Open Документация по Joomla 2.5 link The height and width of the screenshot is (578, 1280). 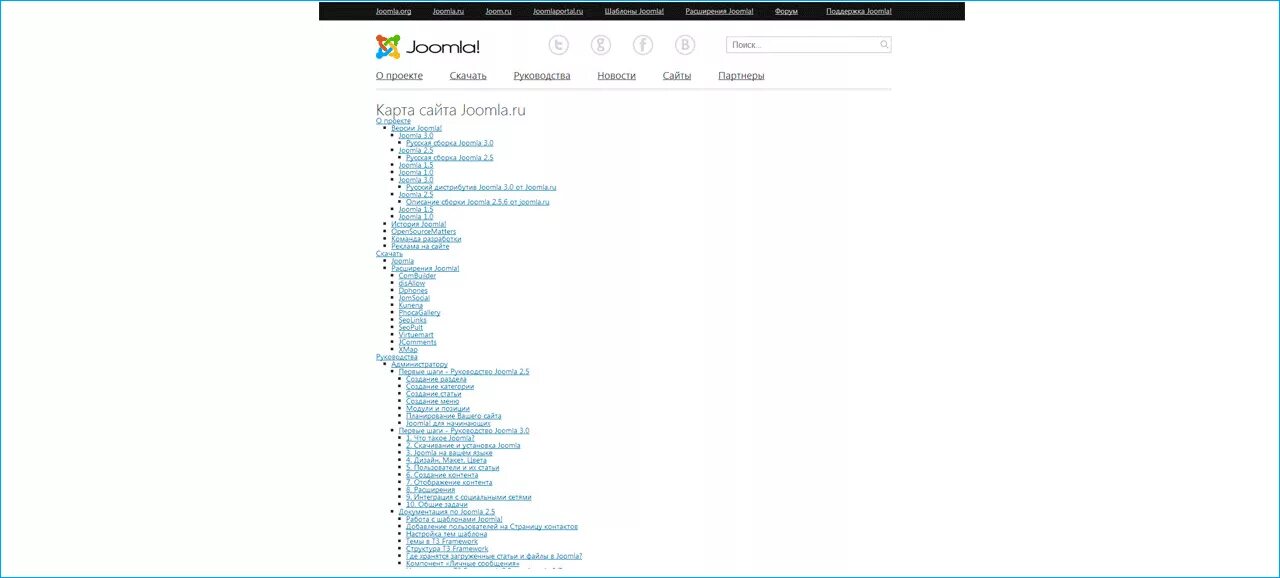pos(447,512)
